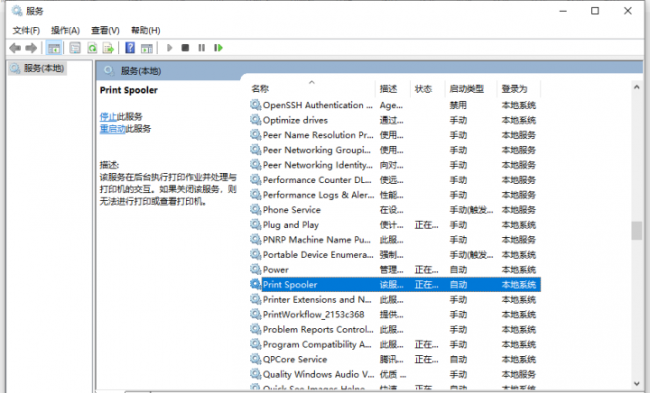650x393 pixels.
Task: Click the Pause Service icon
Action: (x=201, y=48)
